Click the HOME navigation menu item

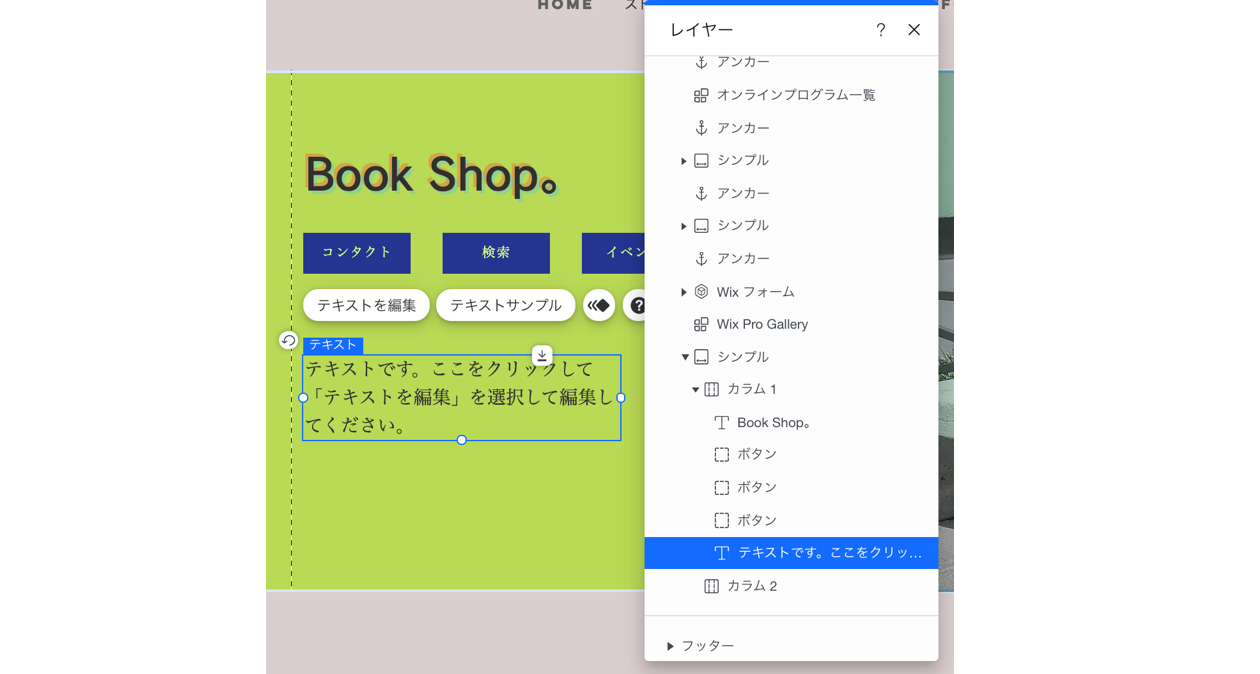564,5
